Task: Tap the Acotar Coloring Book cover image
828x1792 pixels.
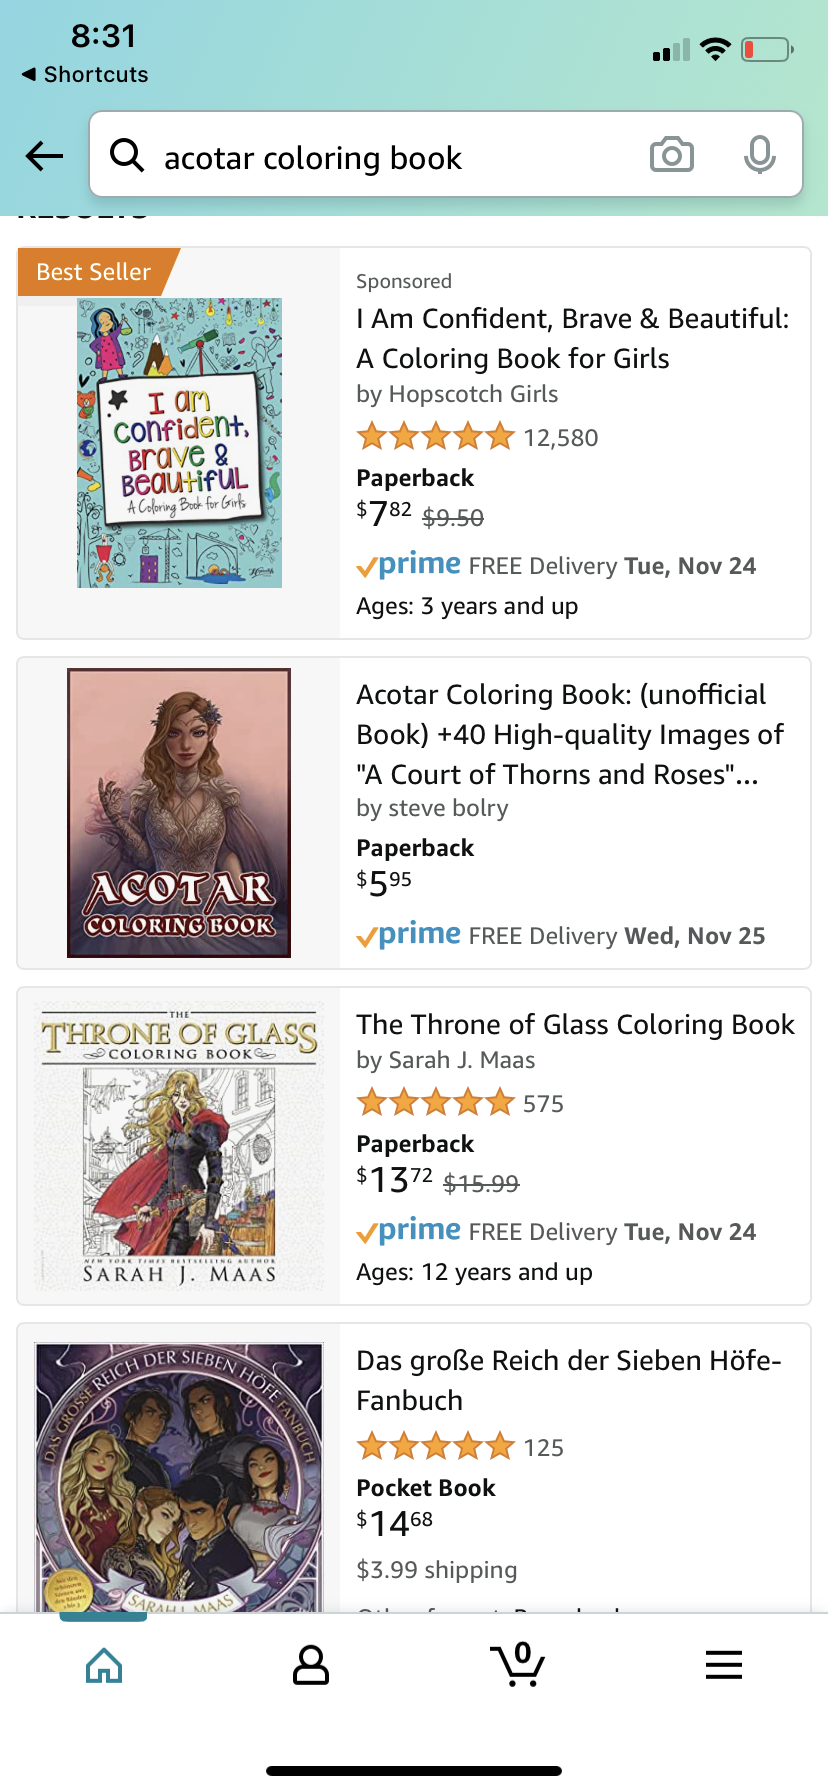Action: [x=179, y=813]
